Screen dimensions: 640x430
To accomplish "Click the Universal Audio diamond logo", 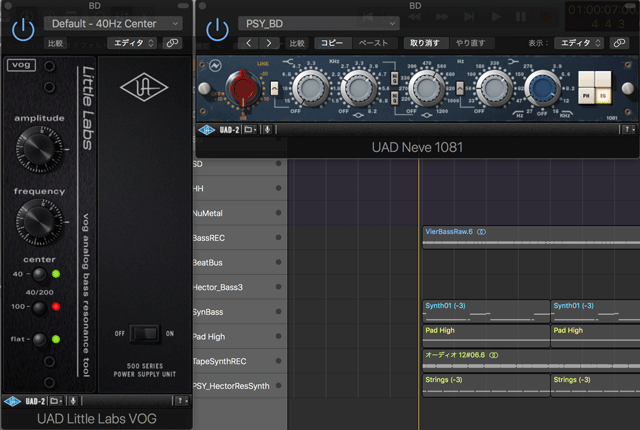I will pos(144,87).
